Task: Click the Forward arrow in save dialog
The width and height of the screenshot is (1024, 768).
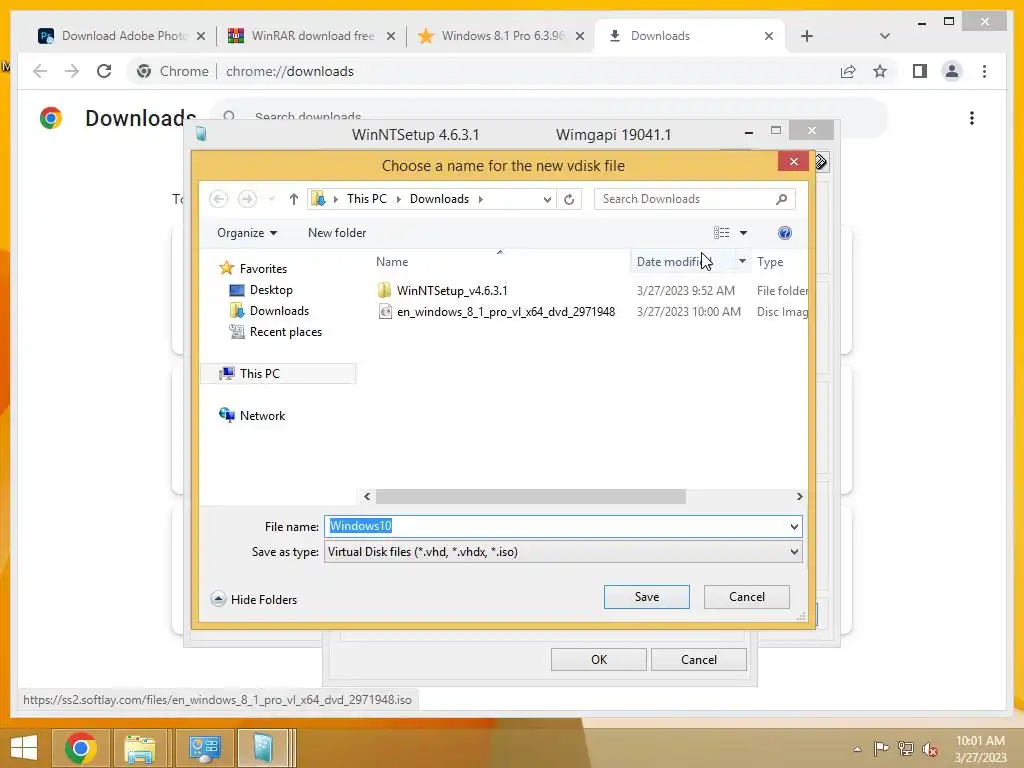Action: pyautogui.click(x=247, y=199)
